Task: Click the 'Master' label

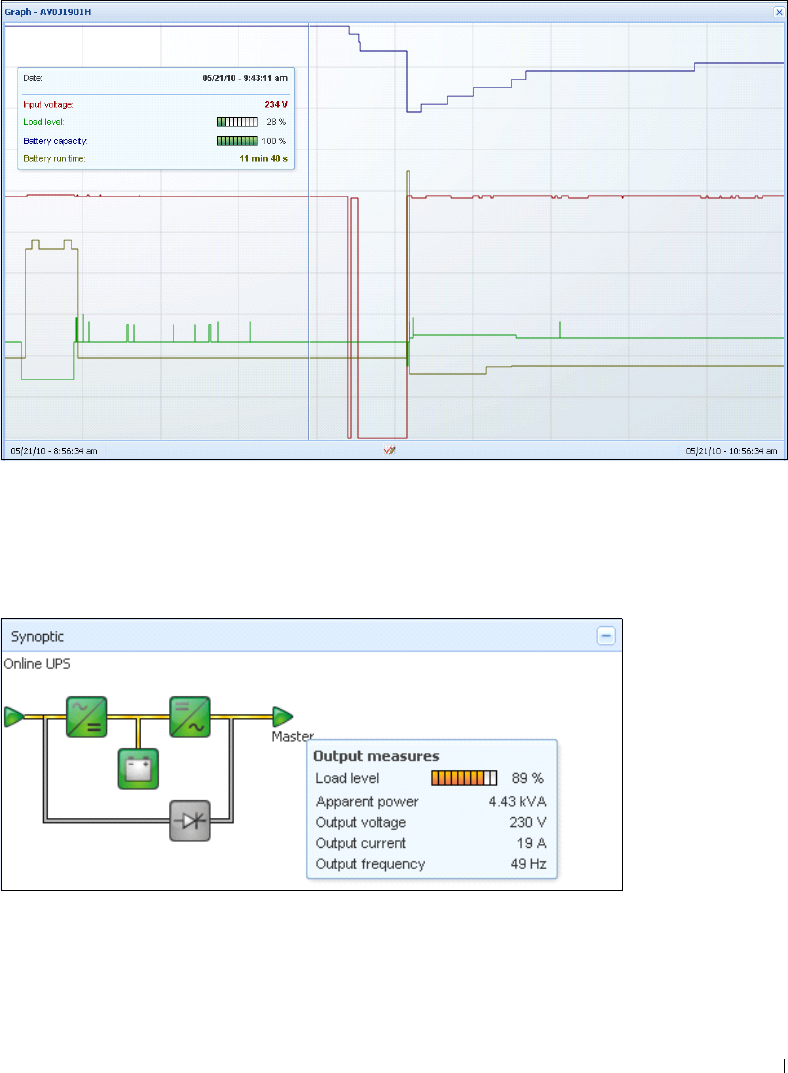Action: pos(293,736)
